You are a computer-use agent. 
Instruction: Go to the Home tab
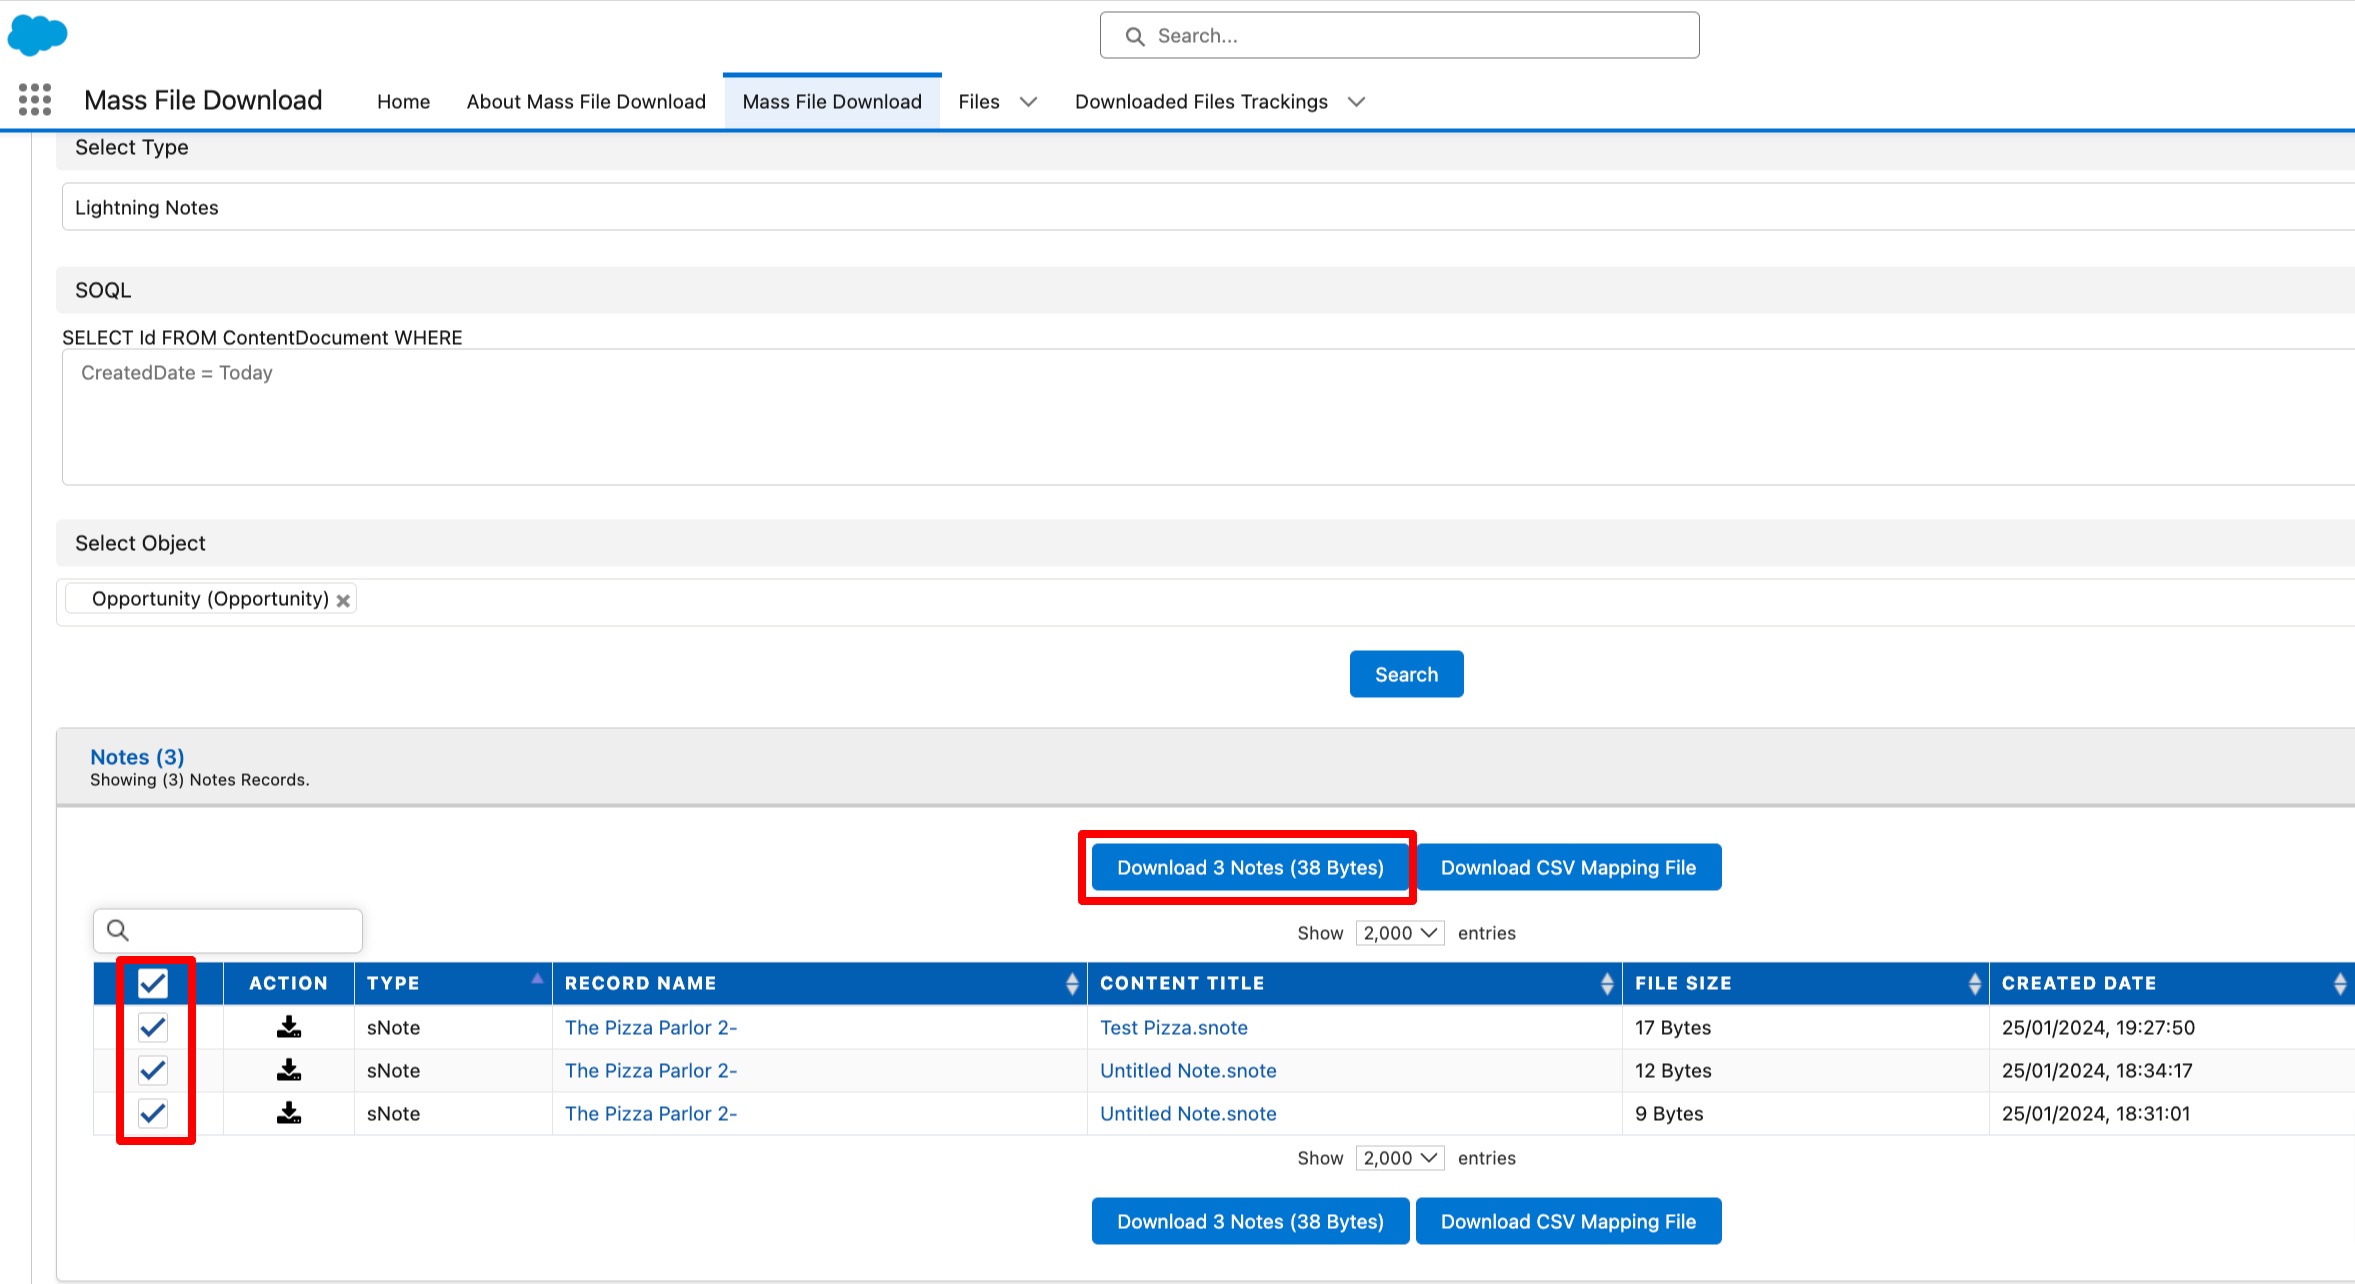(403, 102)
